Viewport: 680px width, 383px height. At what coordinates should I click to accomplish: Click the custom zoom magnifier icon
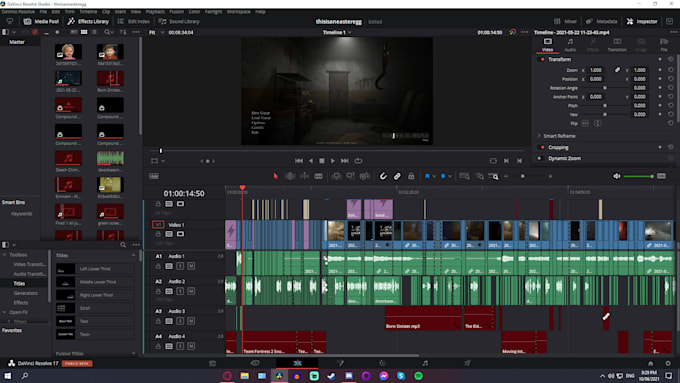point(493,176)
